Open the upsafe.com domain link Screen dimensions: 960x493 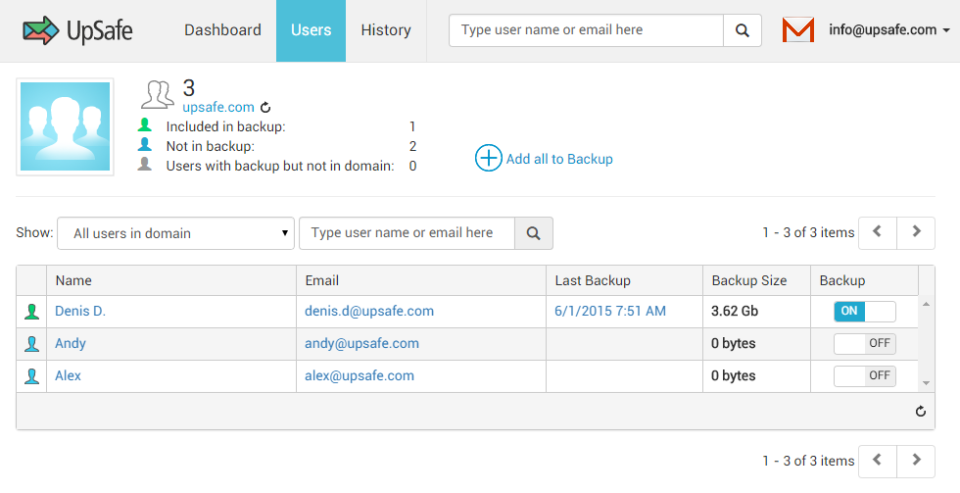point(218,107)
